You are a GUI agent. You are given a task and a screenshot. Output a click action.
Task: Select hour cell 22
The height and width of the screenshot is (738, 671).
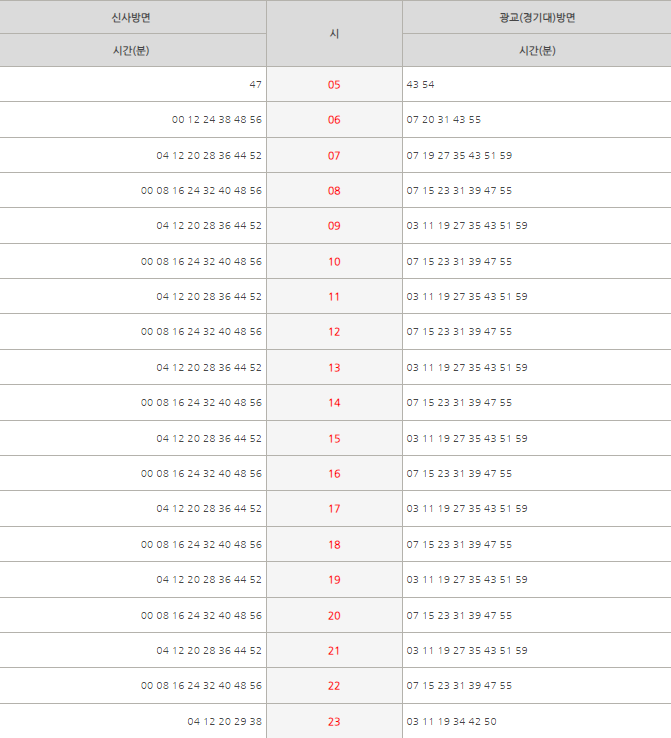[x=334, y=685]
